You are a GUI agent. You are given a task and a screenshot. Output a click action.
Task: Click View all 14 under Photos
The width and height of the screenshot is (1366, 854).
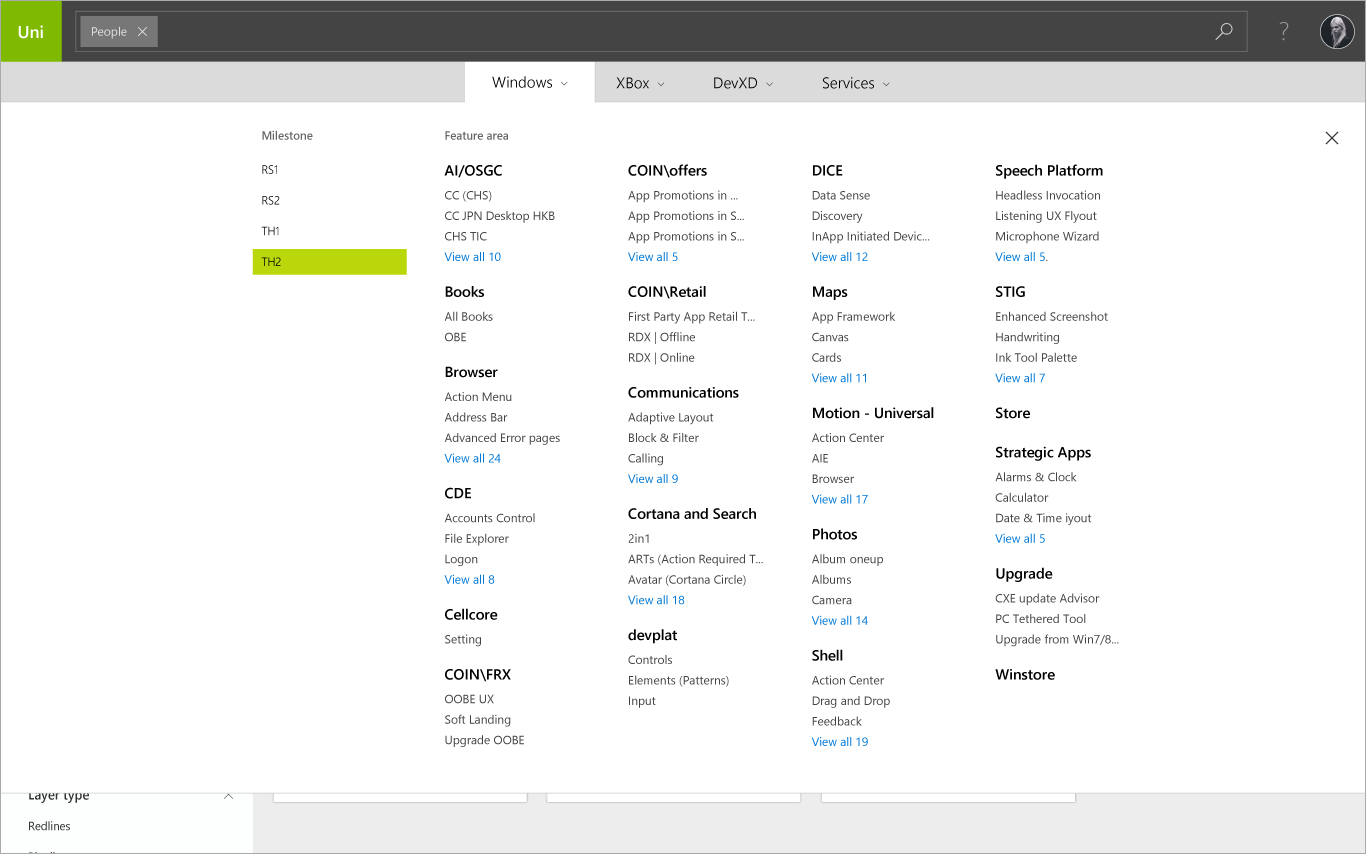(x=840, y=620)
